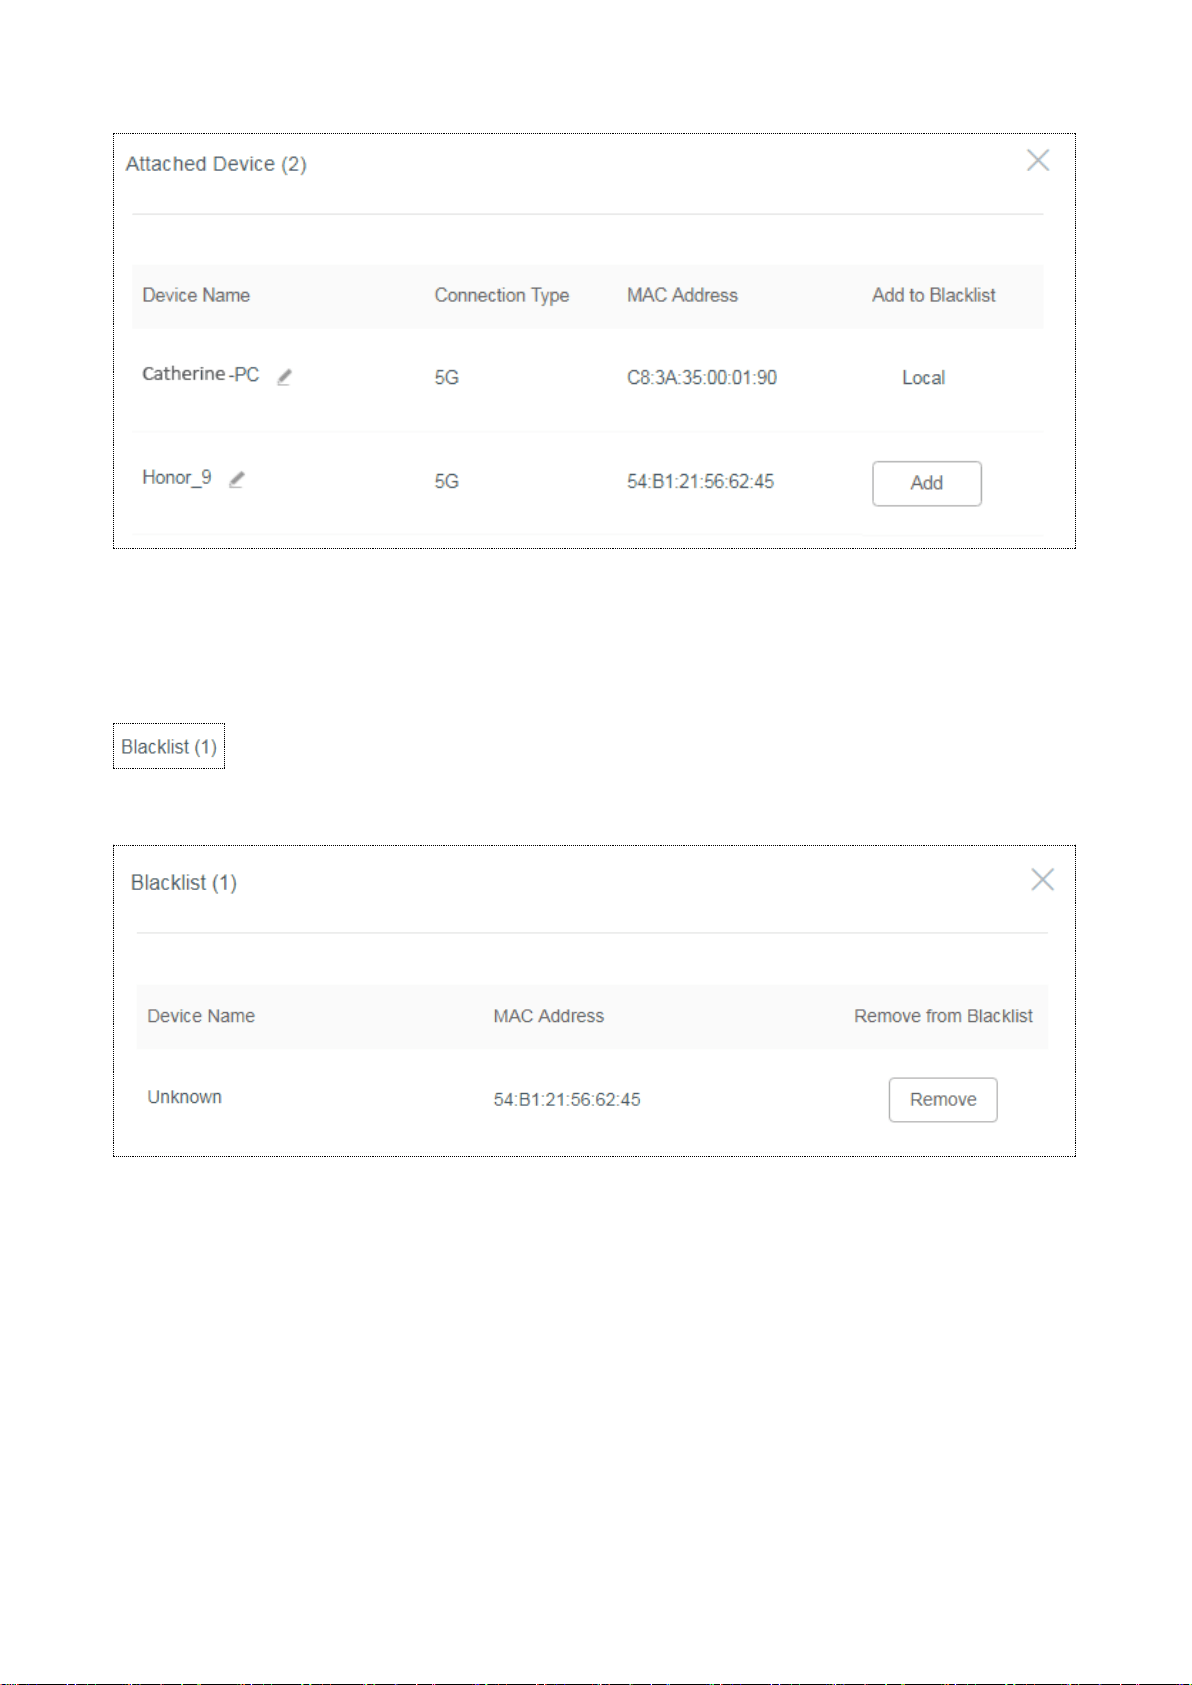Click MAC Address header in Attached Device table

pyautogui.click(x=682, y=295)
